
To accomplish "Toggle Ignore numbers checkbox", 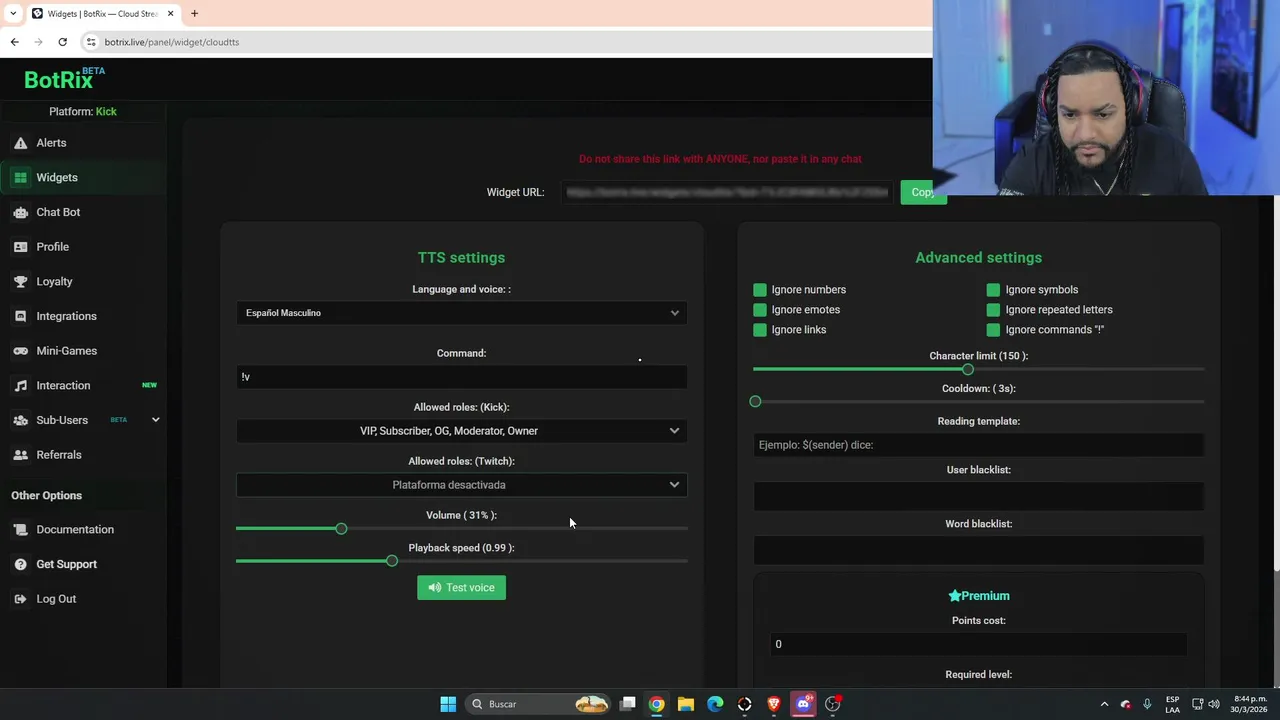I will click(760, 290).
